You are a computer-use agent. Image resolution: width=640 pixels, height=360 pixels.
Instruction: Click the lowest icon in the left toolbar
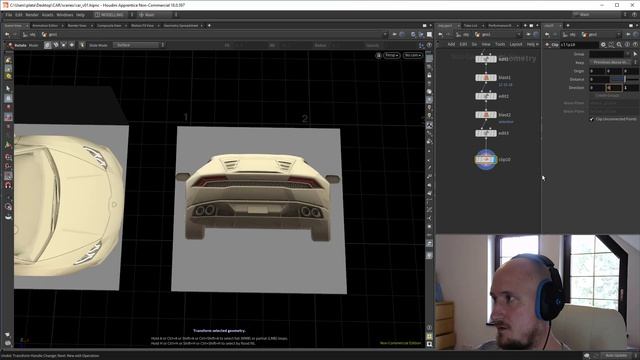[x=8, y=343]
